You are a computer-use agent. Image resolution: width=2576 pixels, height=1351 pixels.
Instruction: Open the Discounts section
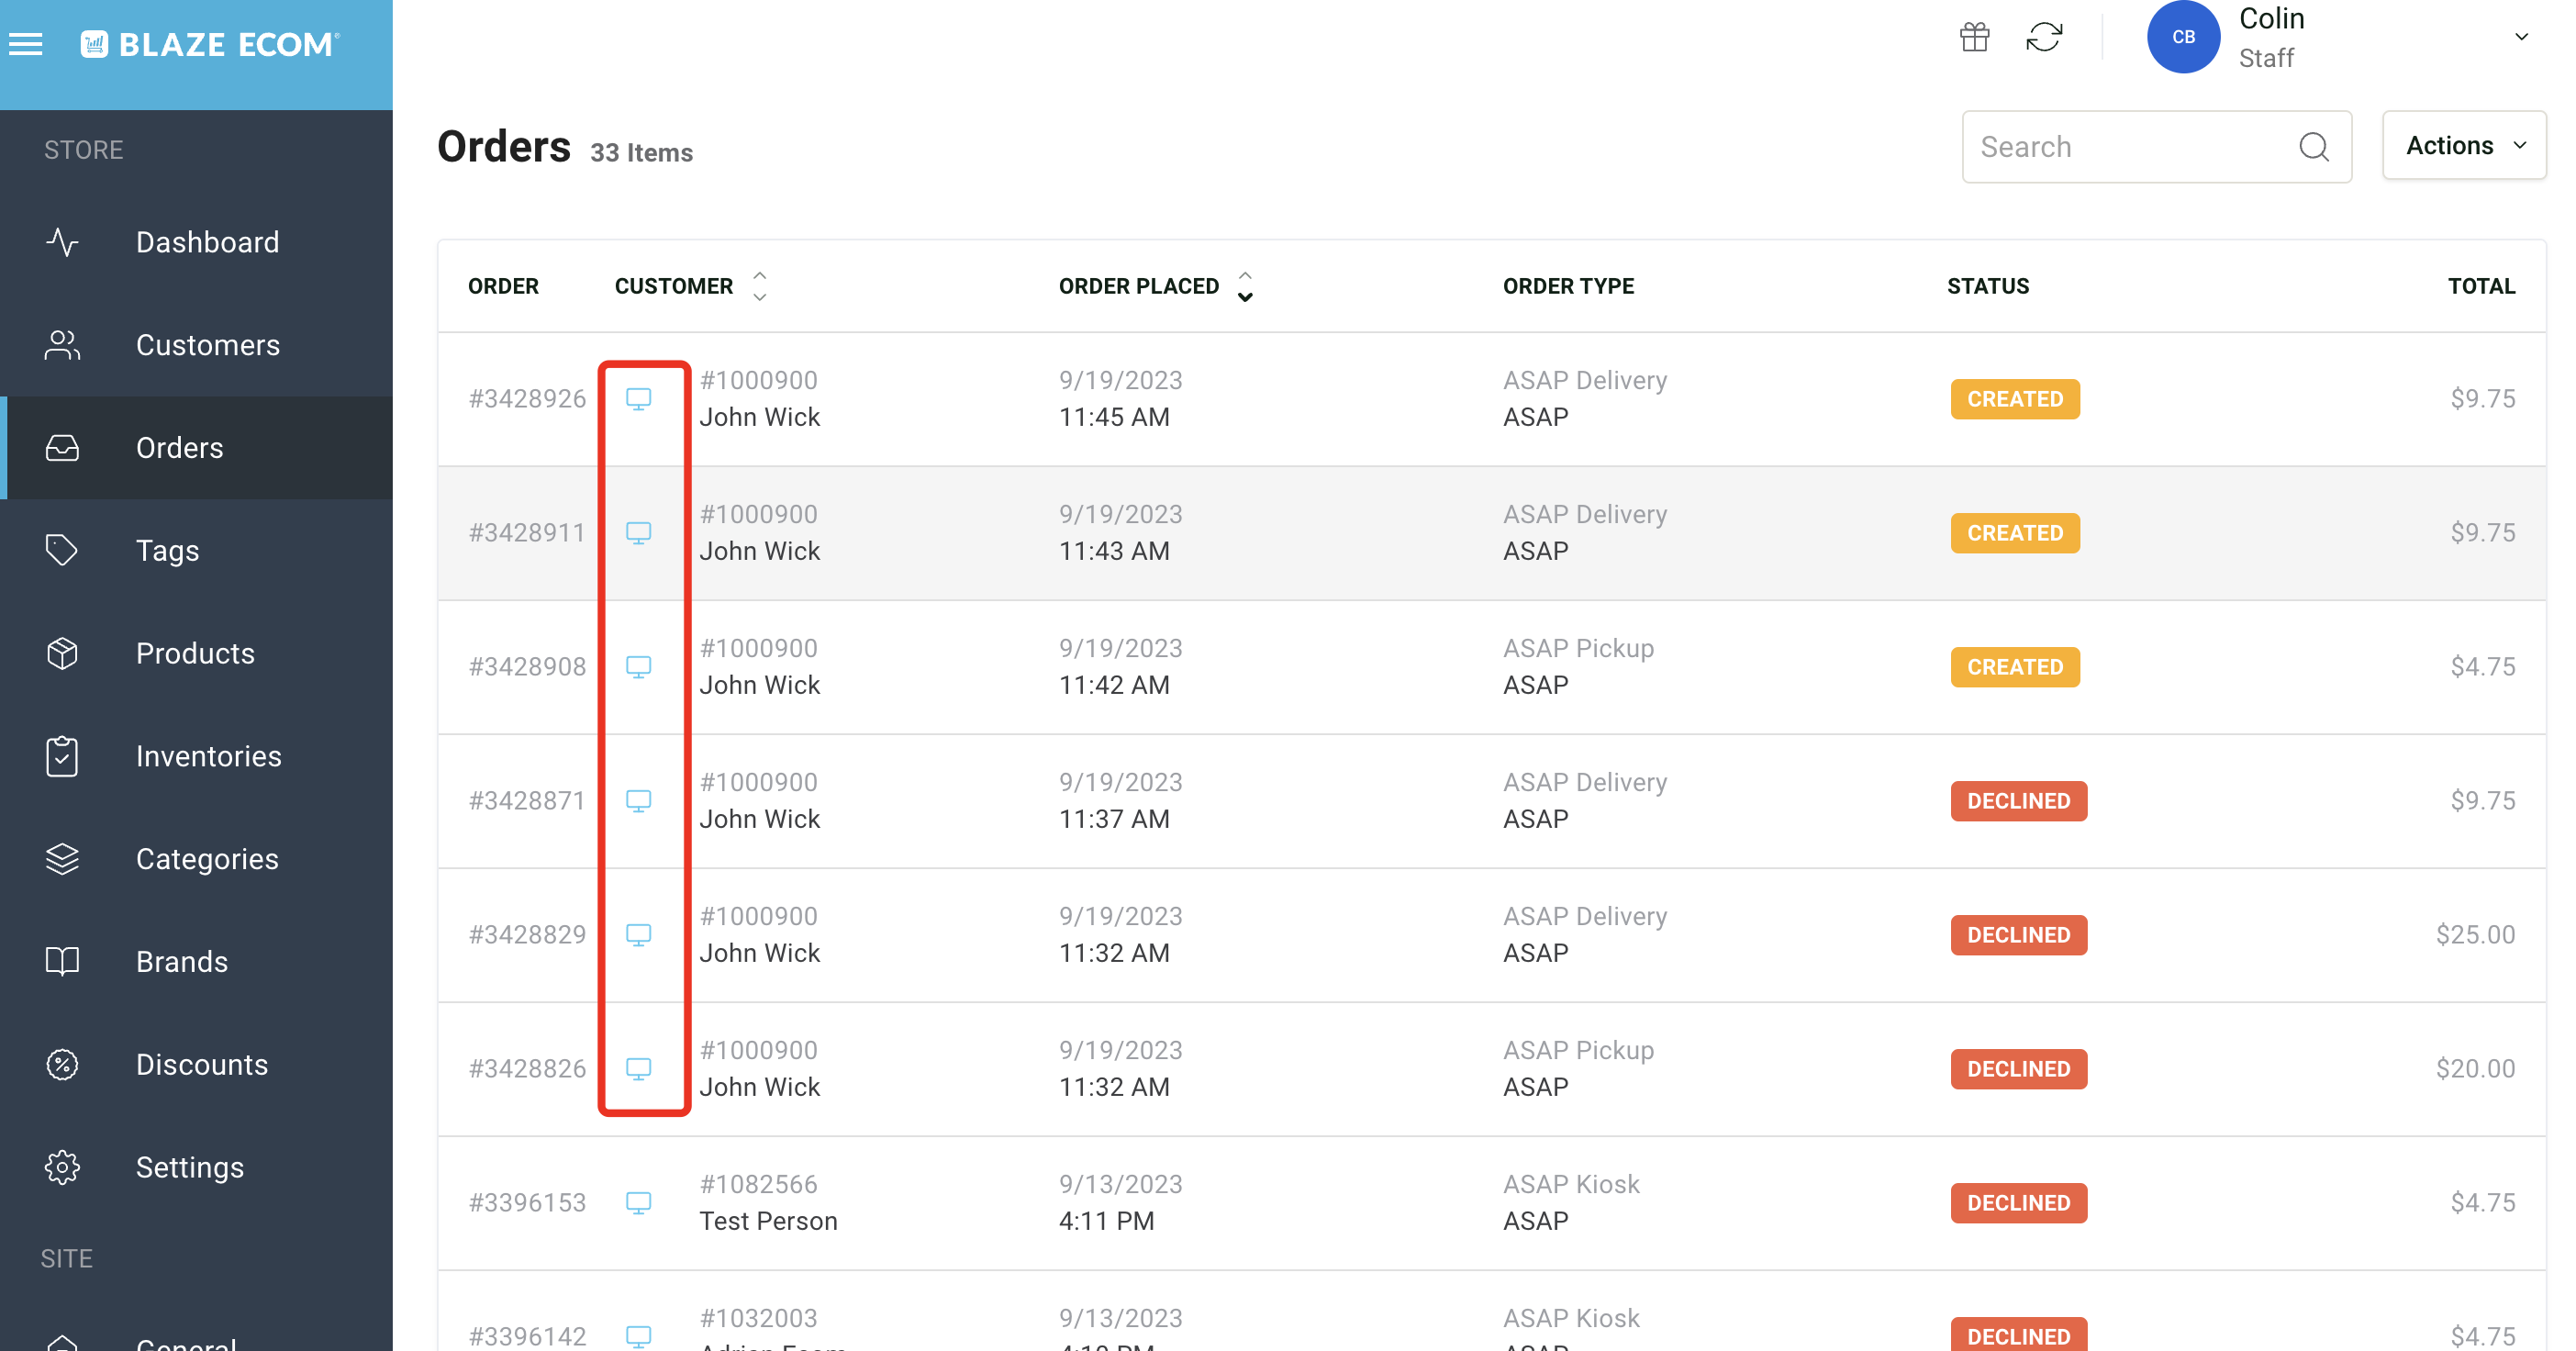coord(202,1065)
